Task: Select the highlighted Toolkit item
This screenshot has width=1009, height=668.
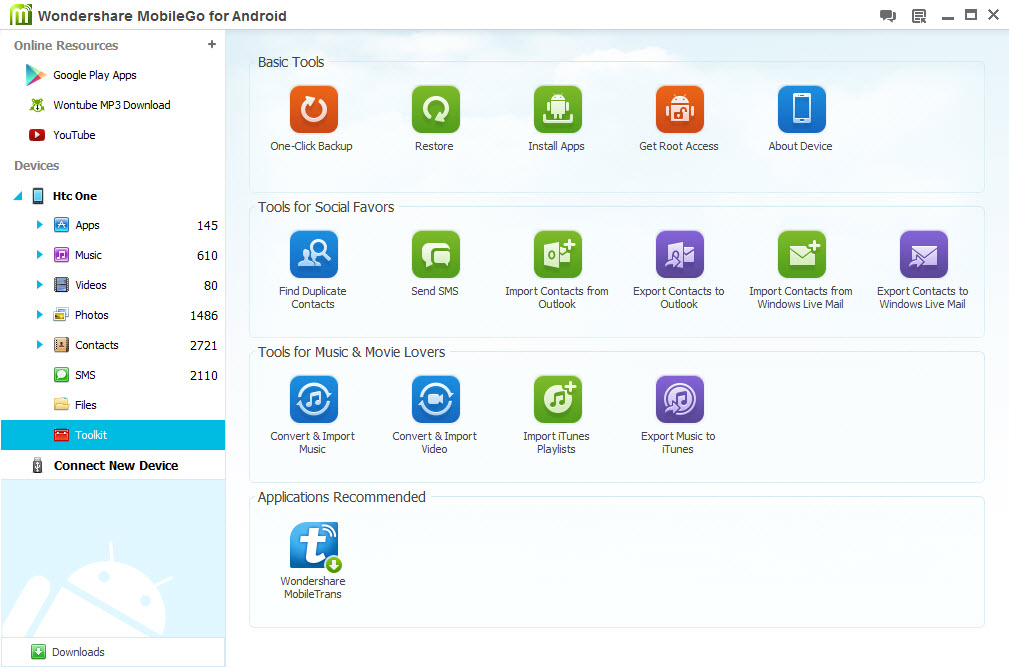Action: (x=113, y=435)
